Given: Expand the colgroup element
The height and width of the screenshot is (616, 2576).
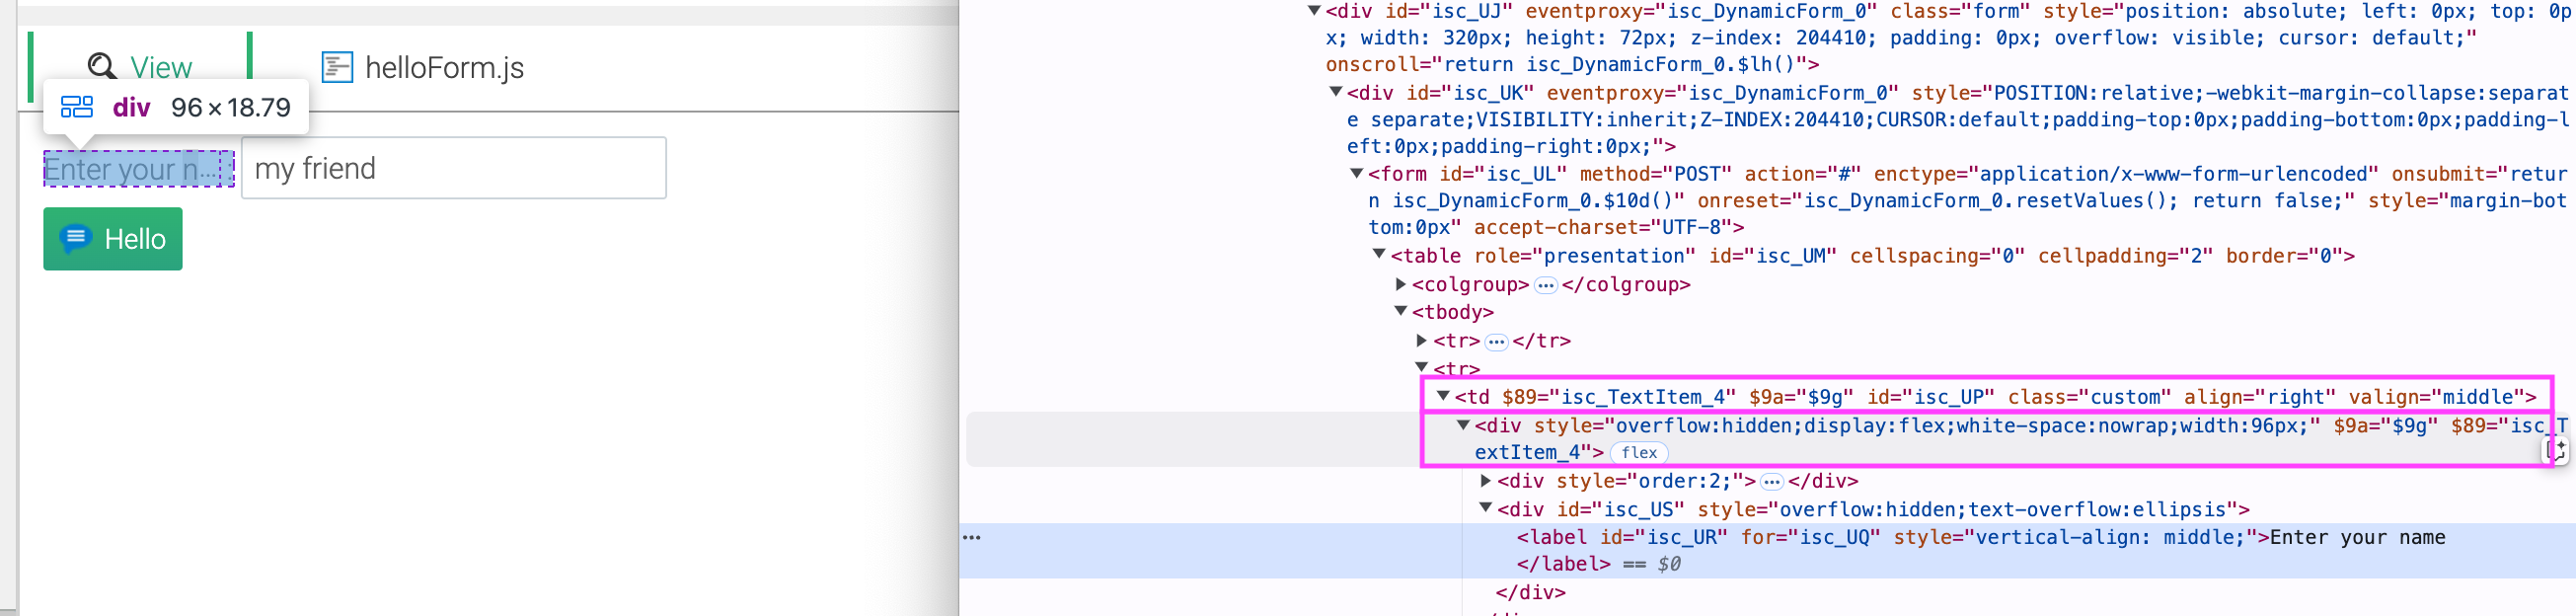Looking at the screenshot, I should (1401, 284).
